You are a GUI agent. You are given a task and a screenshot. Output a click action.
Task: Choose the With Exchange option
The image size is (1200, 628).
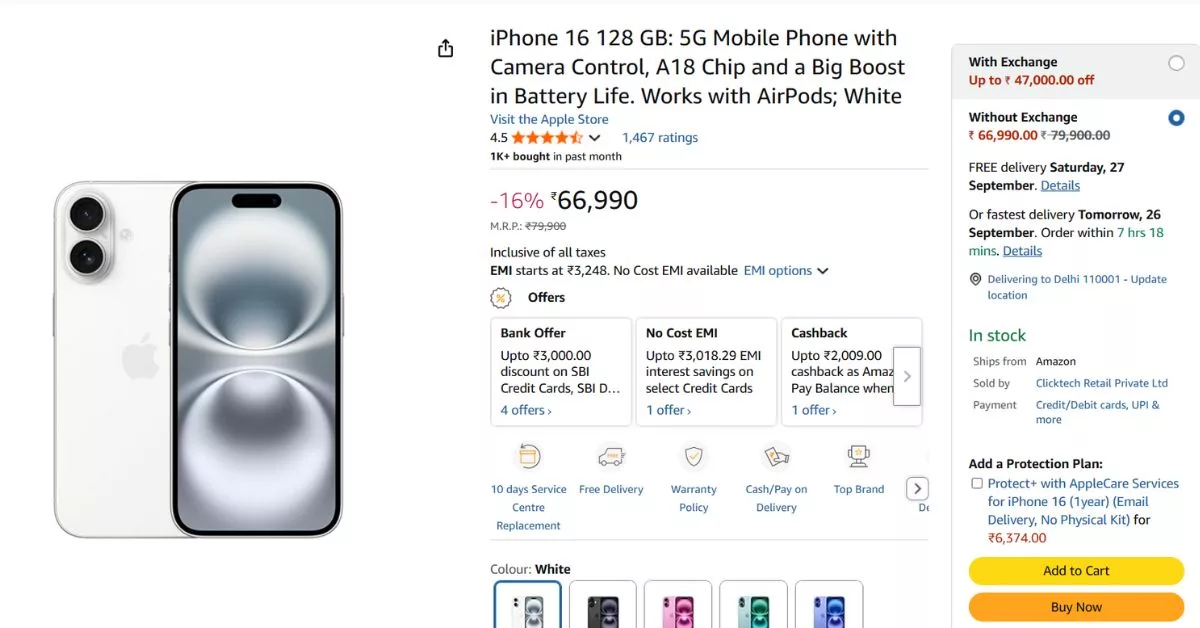(1176, 62)
